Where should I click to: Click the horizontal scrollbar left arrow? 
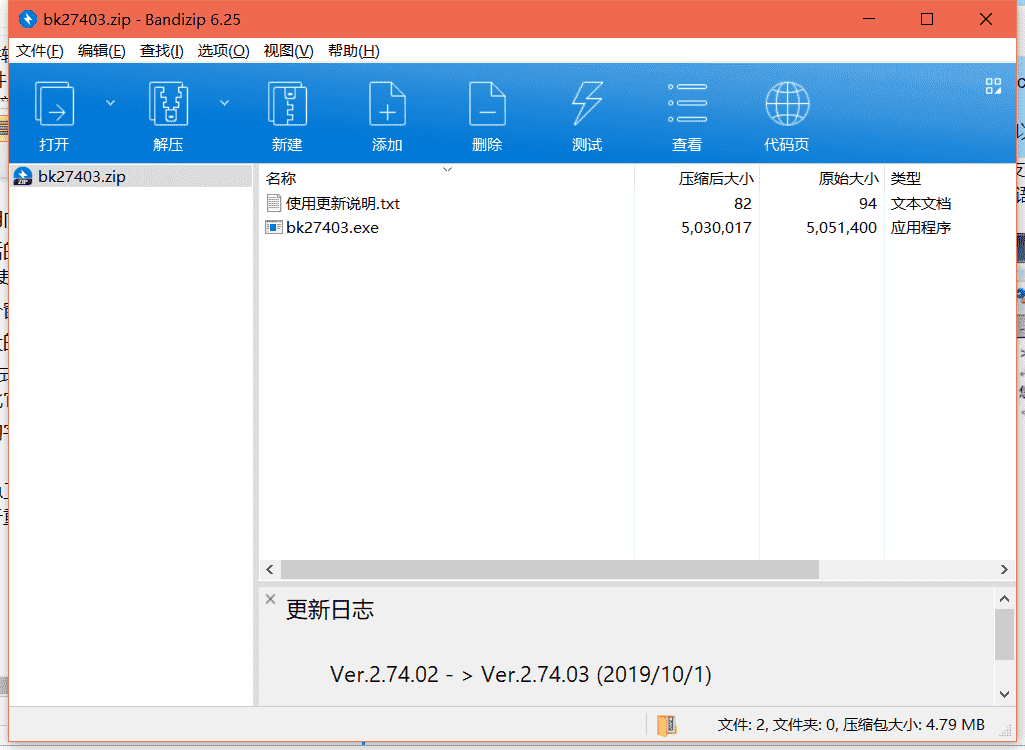click(270, 570)
